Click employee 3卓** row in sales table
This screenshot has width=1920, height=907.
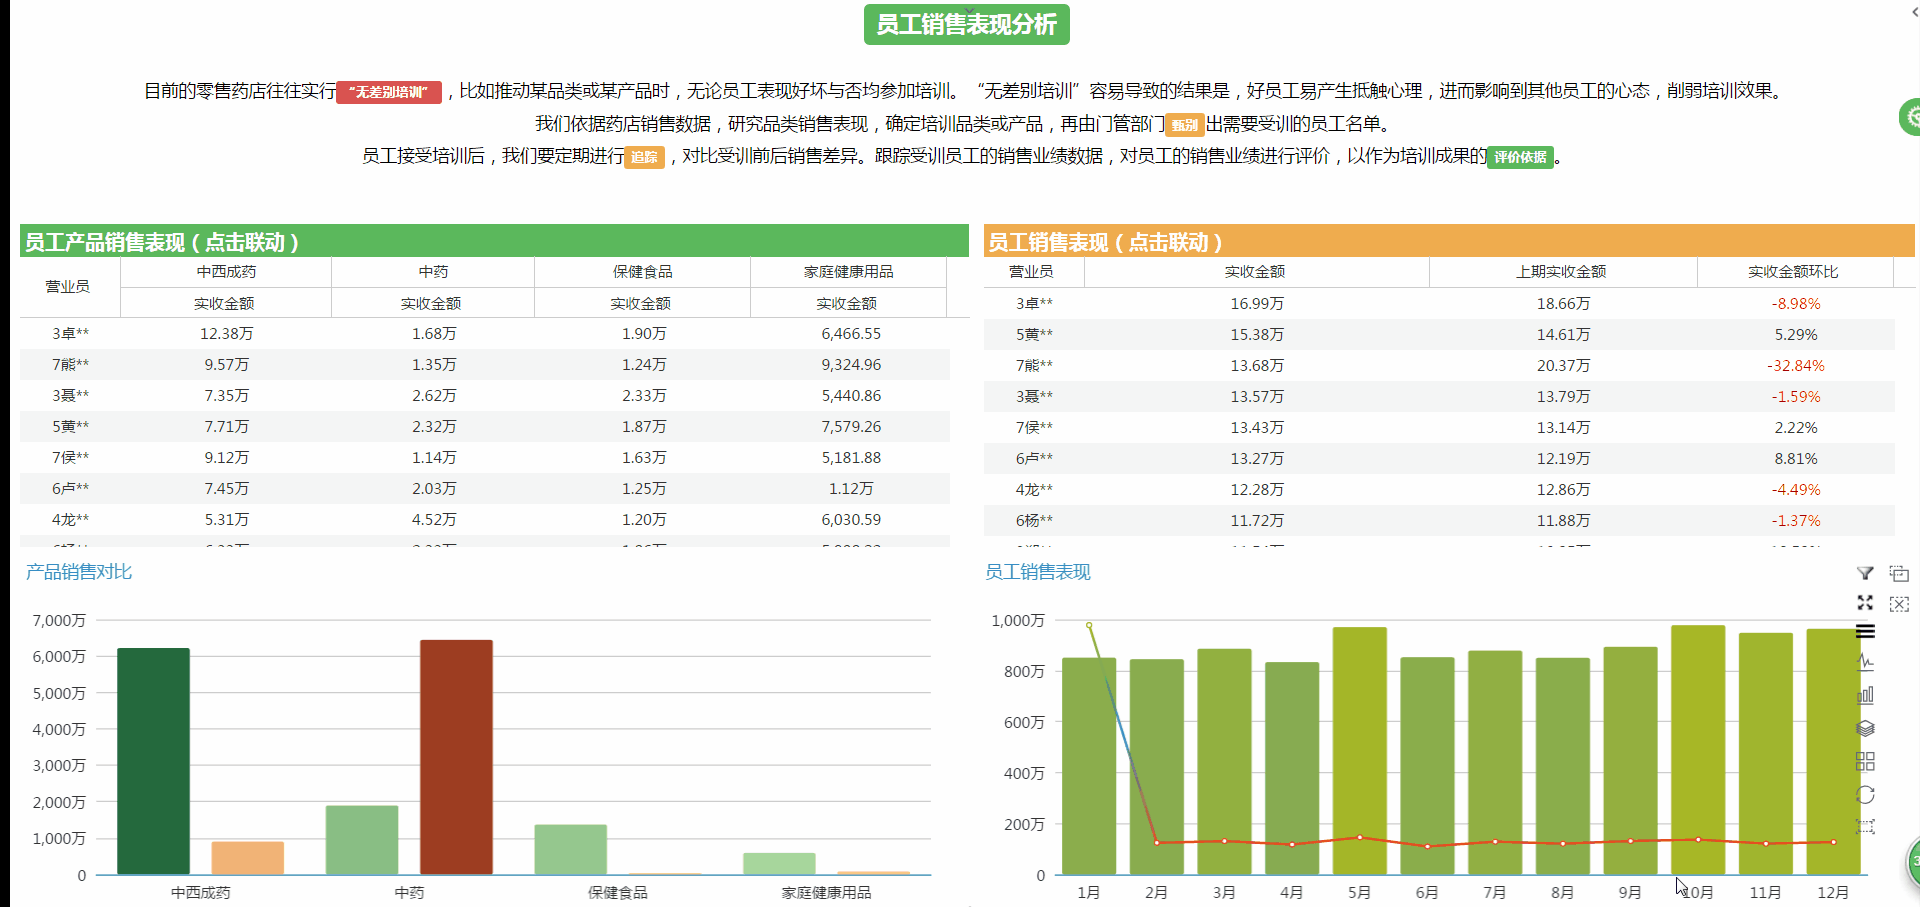click(1035, 303)
